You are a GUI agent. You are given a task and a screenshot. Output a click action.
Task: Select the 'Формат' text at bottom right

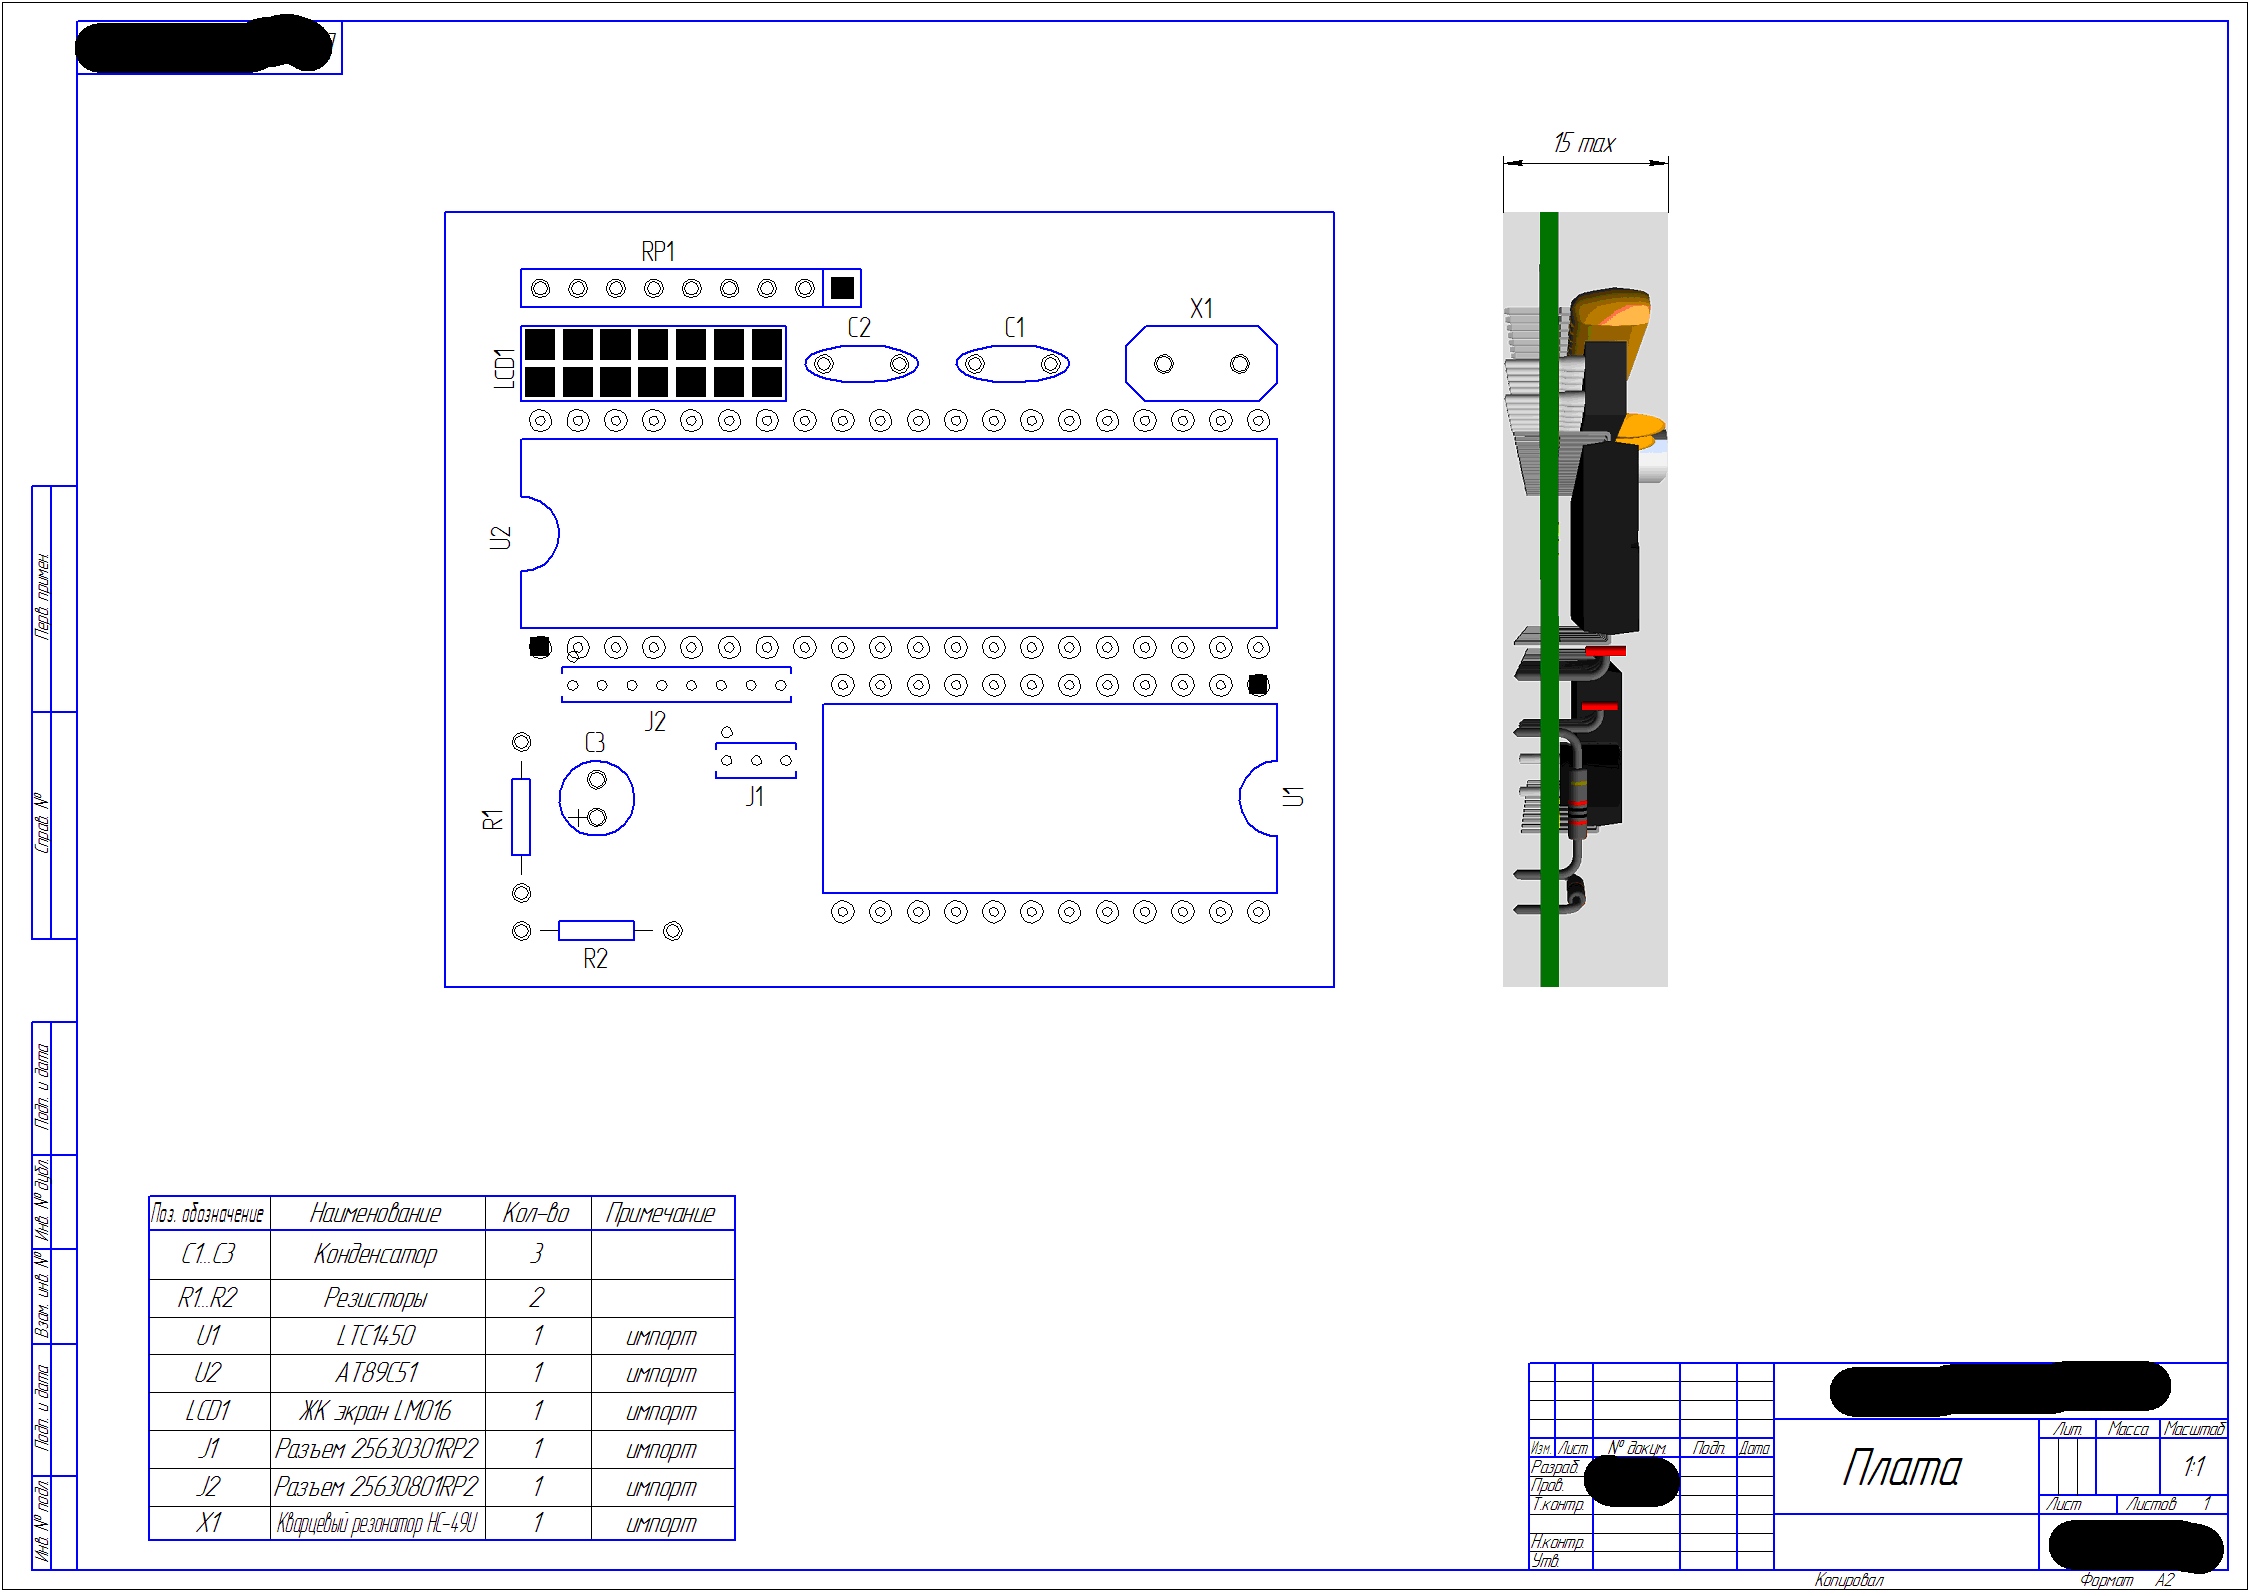pos(2106,1581)
